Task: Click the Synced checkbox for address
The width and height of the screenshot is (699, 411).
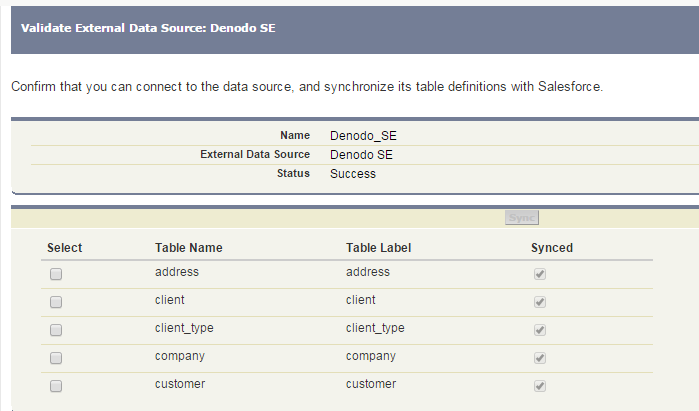Action: (540, 273)
